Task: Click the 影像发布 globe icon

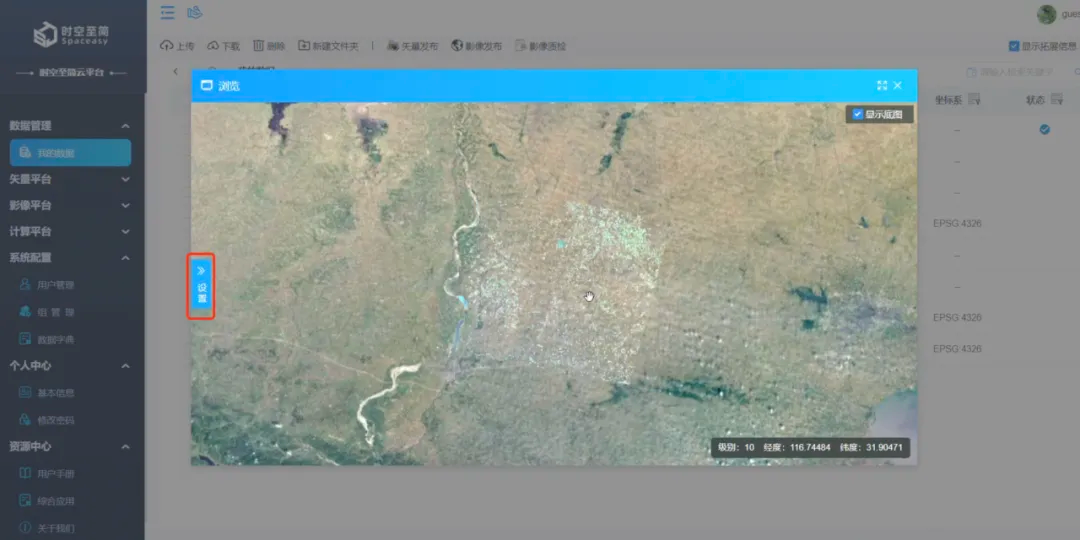Action: (457, 45)
